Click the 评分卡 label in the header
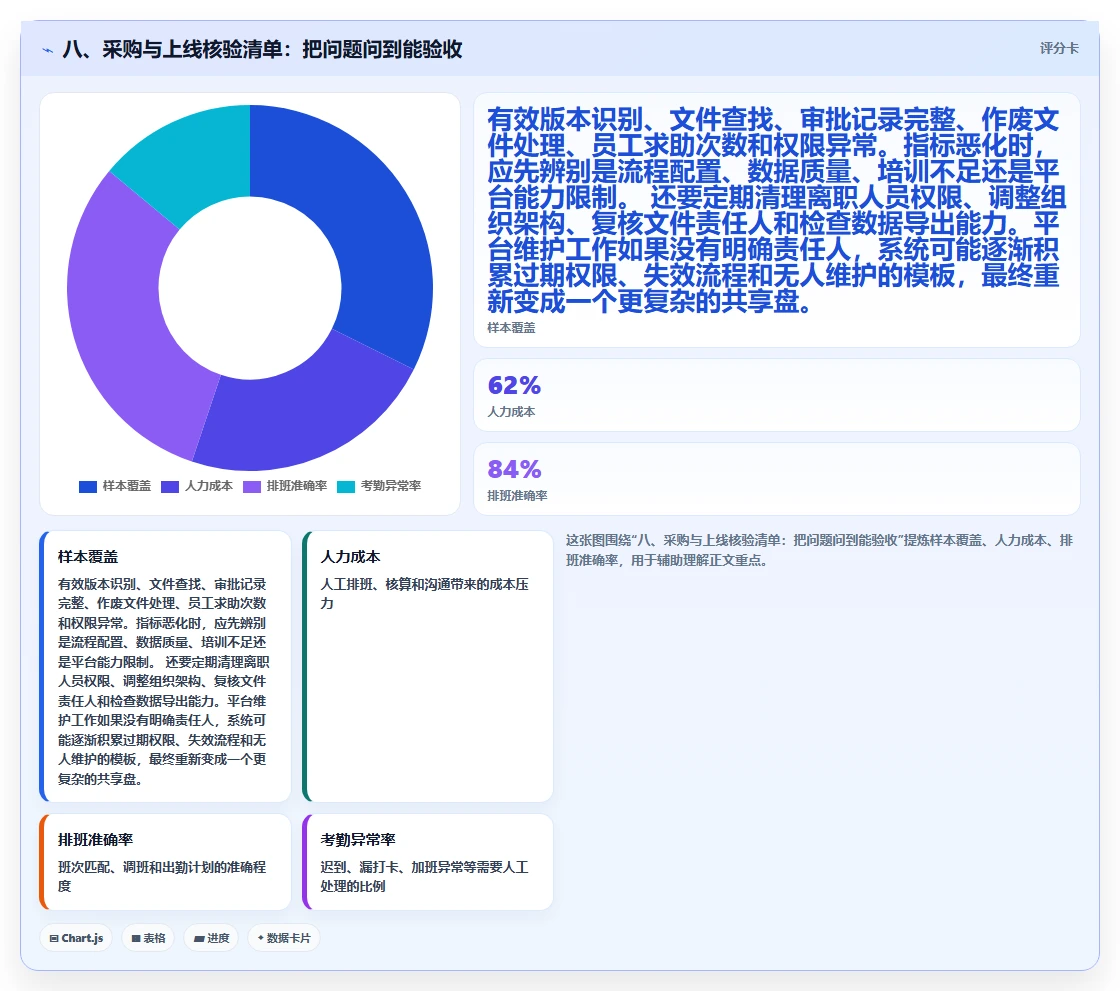Screen dimensions: 1120x991 pyautogui.click(x=1059, y=49)
